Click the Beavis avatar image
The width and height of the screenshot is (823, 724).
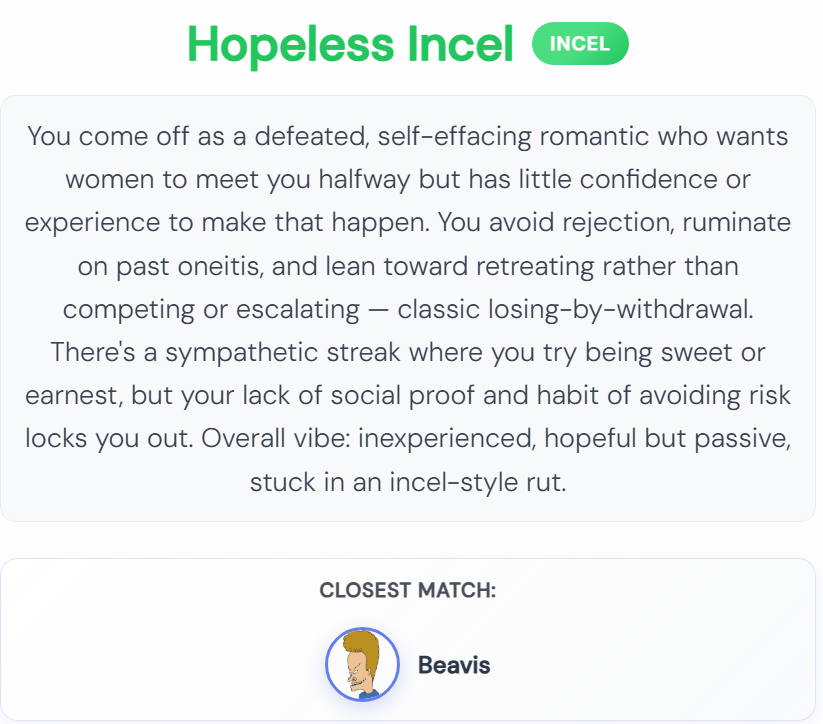click(356, 663)
